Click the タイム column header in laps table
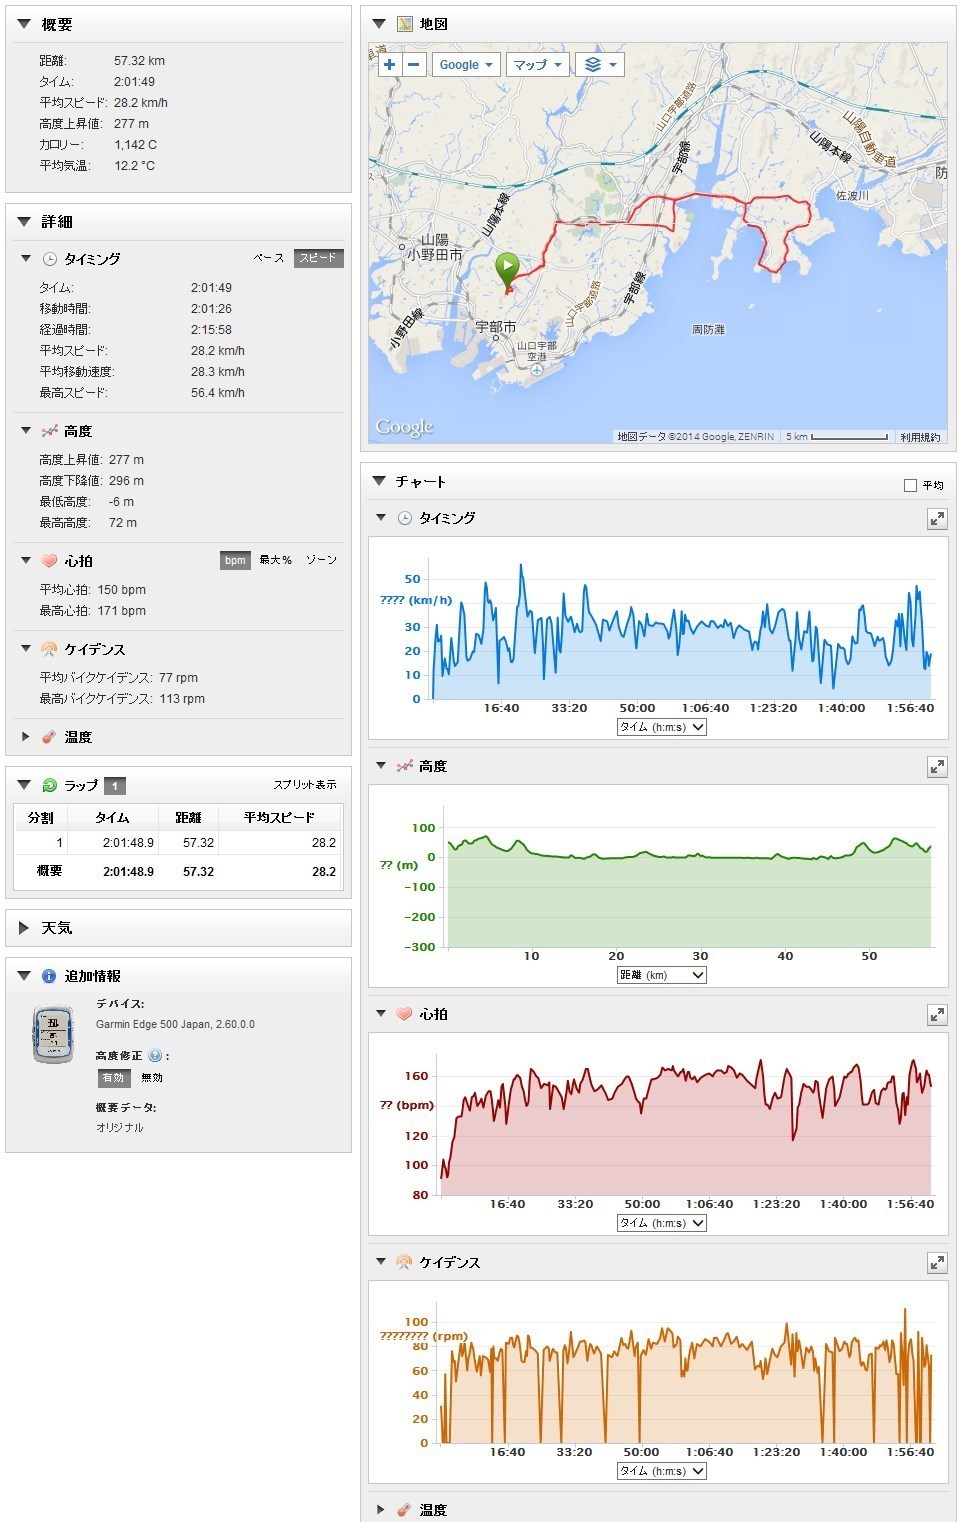965x1522 pixels. click(113, 817)
